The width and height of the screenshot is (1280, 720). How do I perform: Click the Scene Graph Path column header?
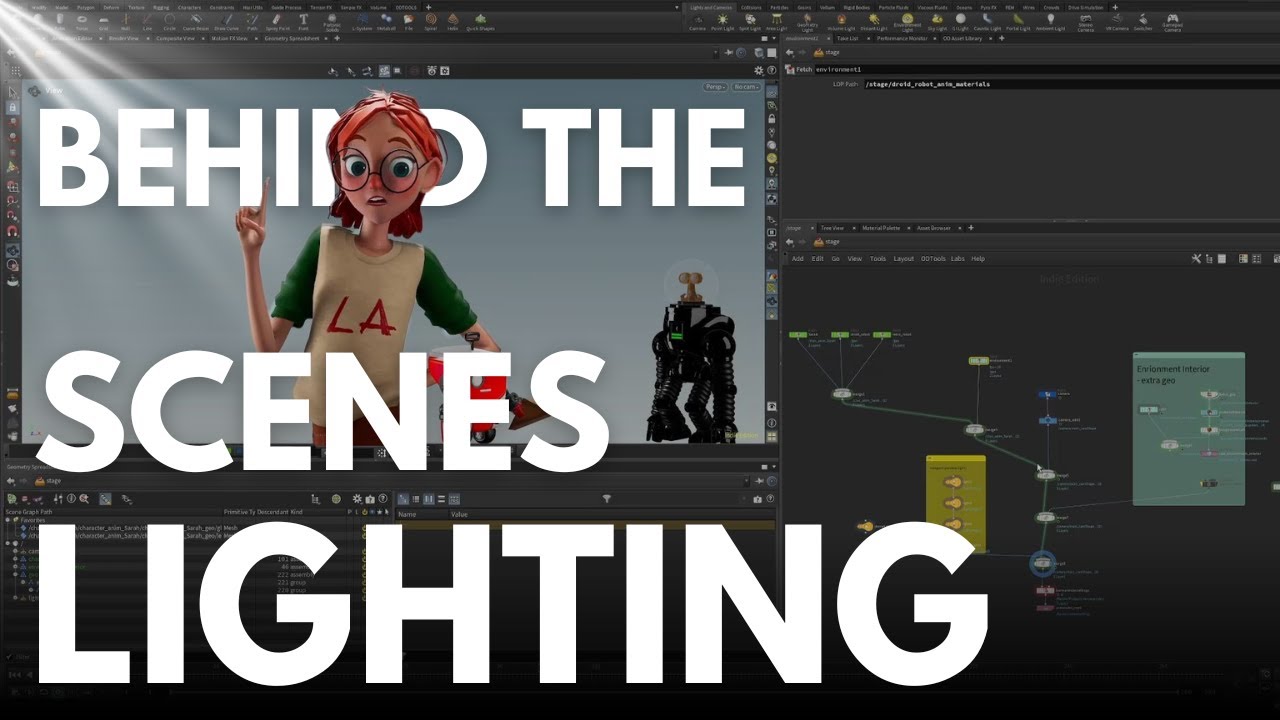click(x=29, y=512)
